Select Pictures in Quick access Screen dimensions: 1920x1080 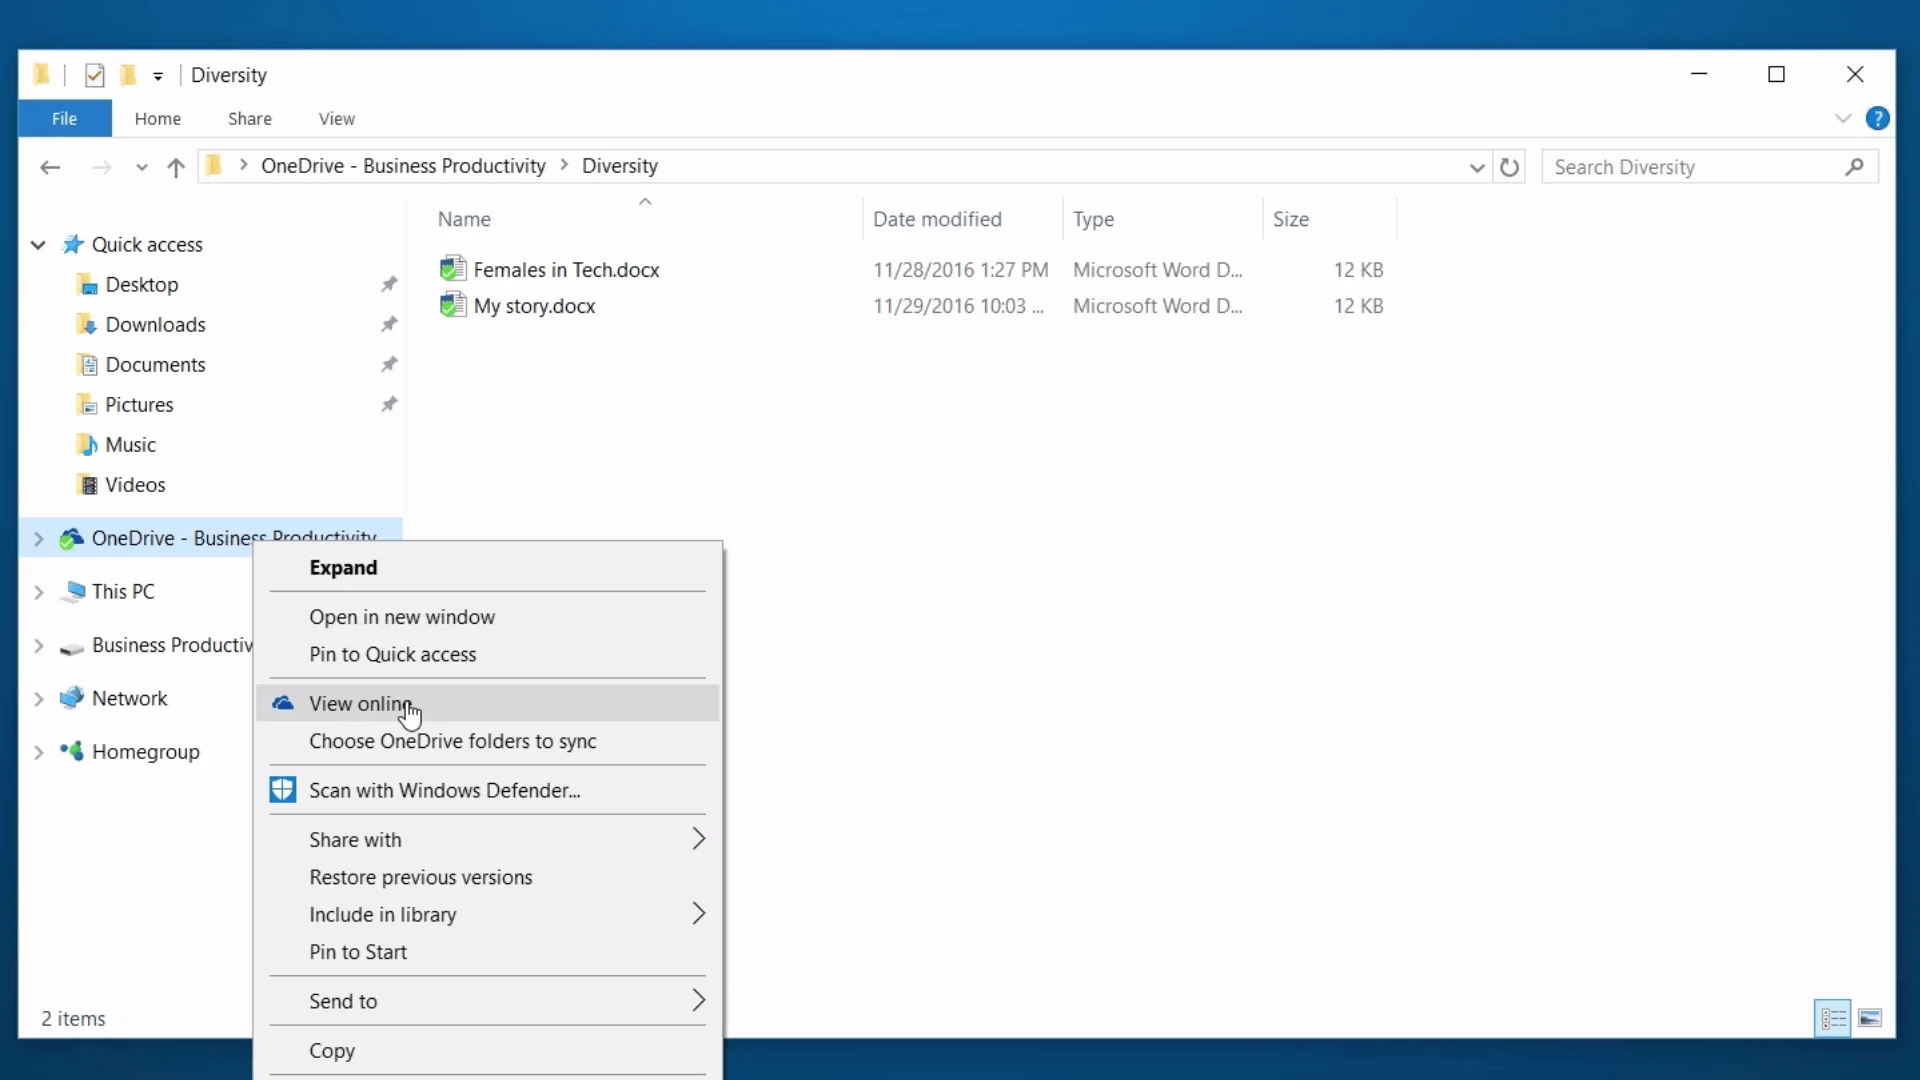pos(139,404)
